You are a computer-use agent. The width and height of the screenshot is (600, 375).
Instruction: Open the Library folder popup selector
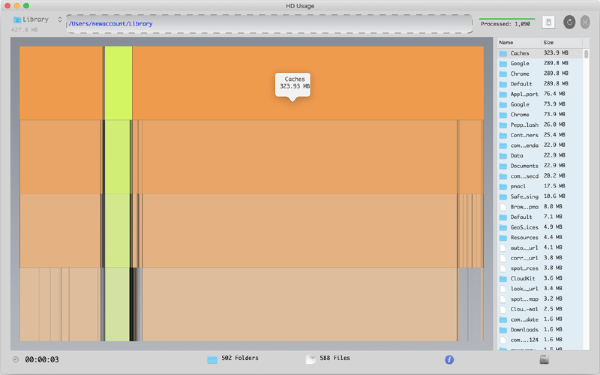(38, 20)
